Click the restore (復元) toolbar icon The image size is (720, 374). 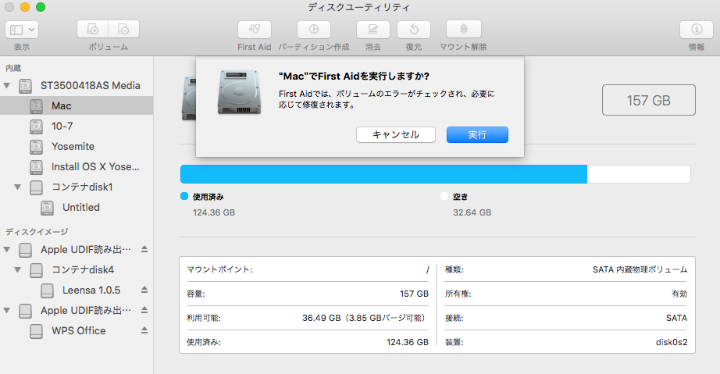point(414,29)
